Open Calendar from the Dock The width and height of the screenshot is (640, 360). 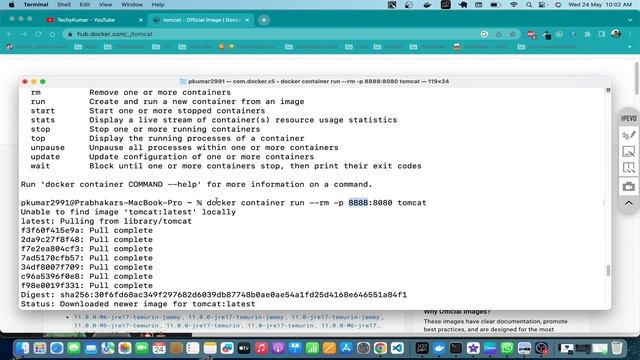(x=159, y=348)
